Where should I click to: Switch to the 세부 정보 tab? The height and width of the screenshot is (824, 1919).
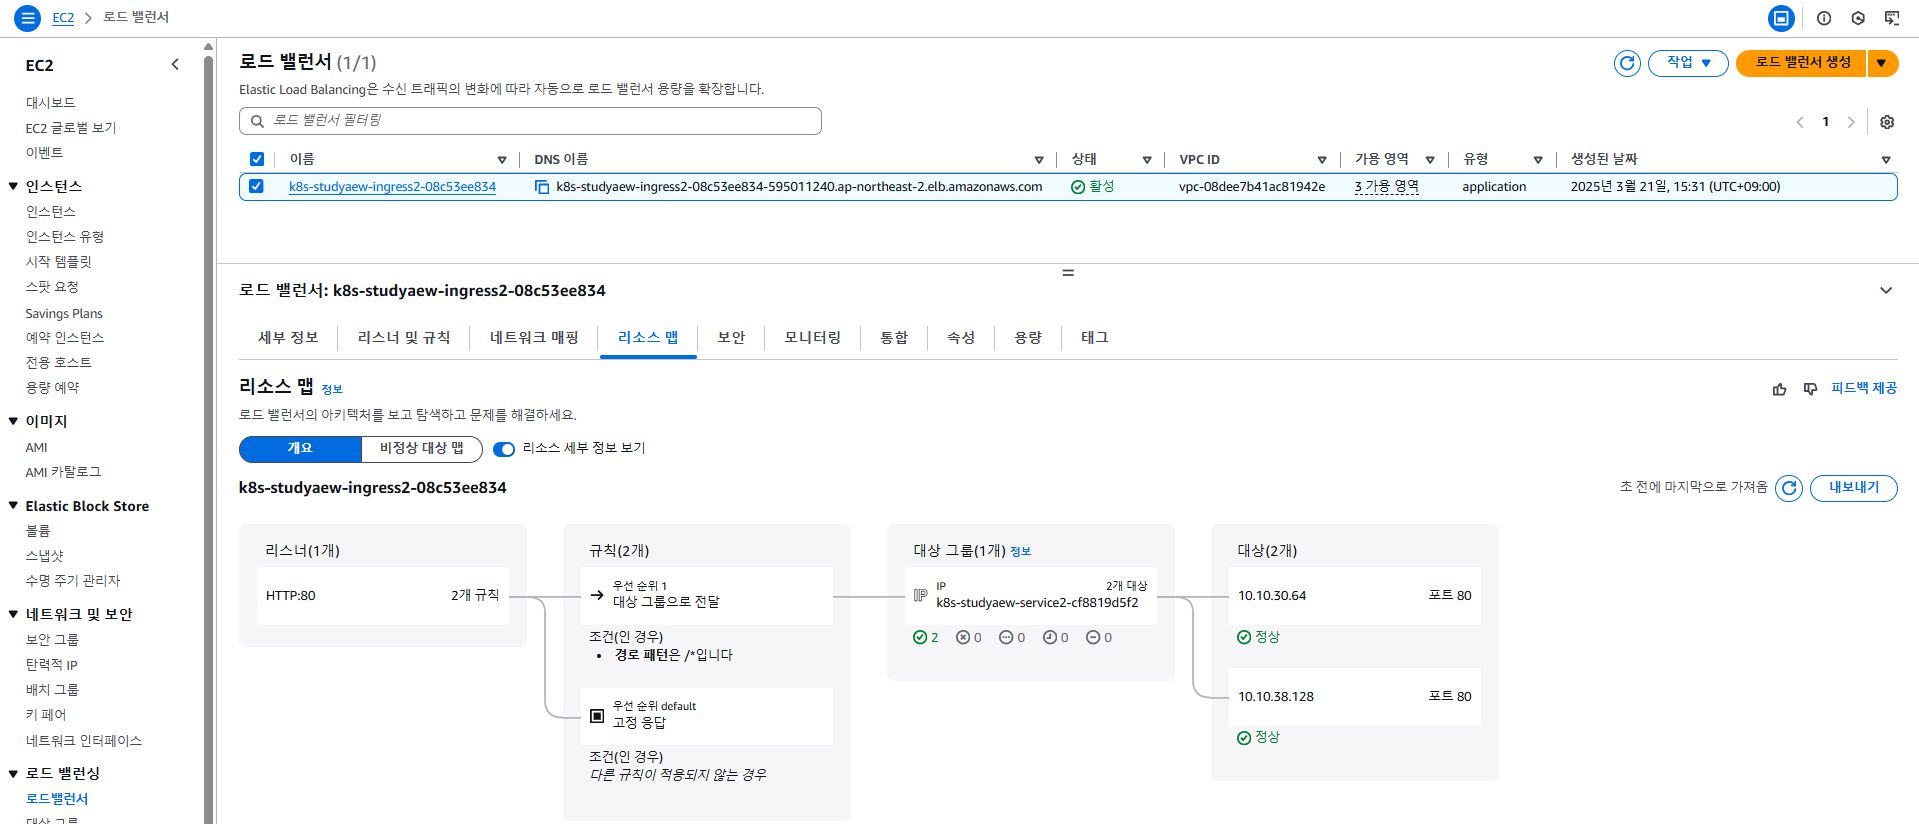click(288, 338)
